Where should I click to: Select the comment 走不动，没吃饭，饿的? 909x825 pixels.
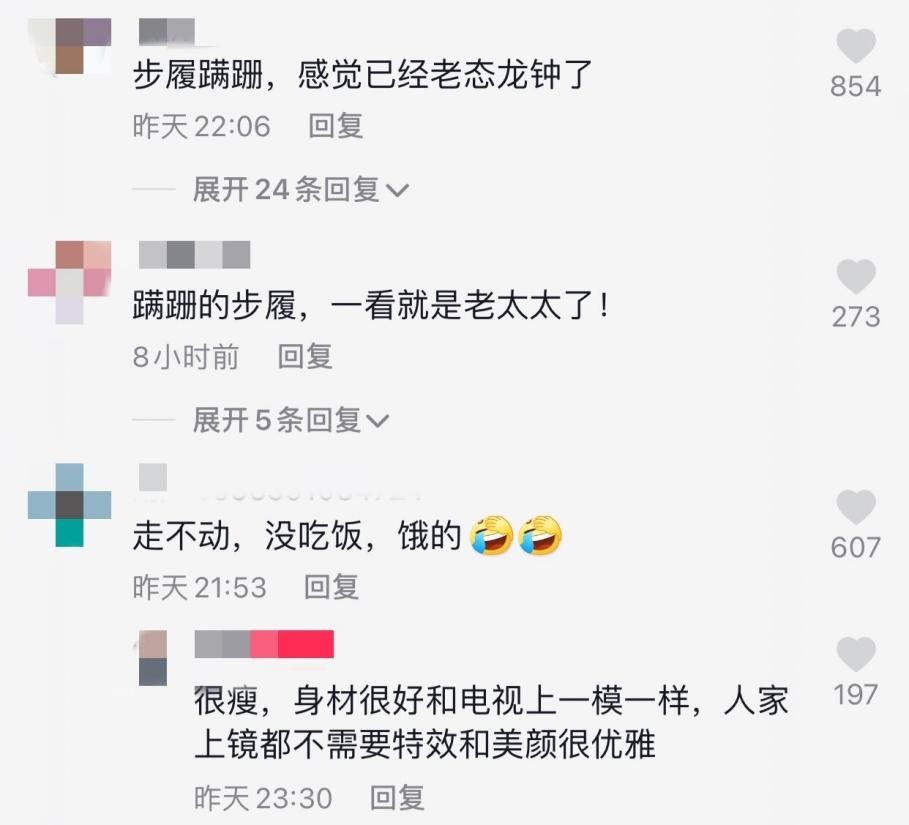[x=348, y=535]
